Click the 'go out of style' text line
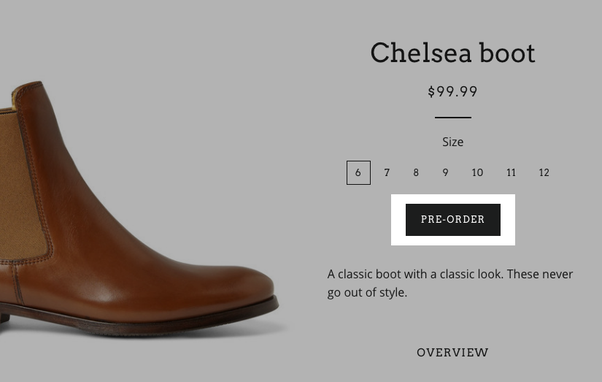Screen dimensions: 602x382 point(367,293)
